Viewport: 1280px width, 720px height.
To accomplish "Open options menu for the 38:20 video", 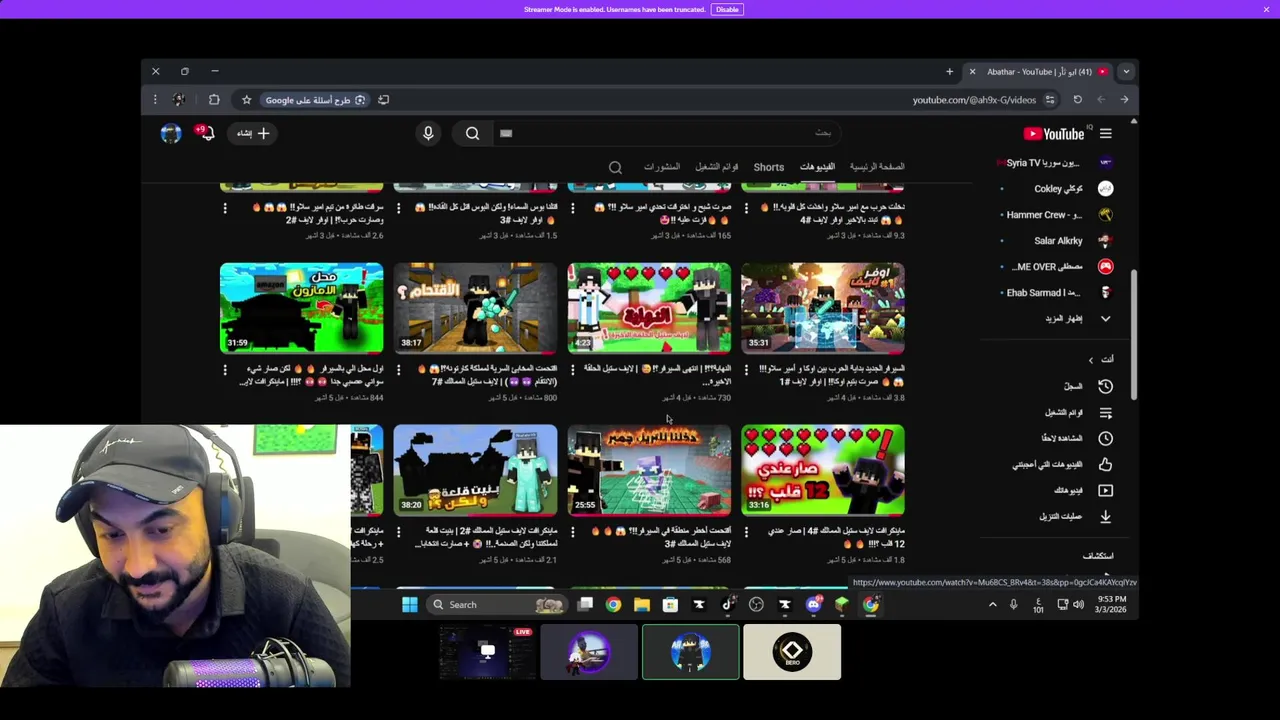I will pos(399,532).
